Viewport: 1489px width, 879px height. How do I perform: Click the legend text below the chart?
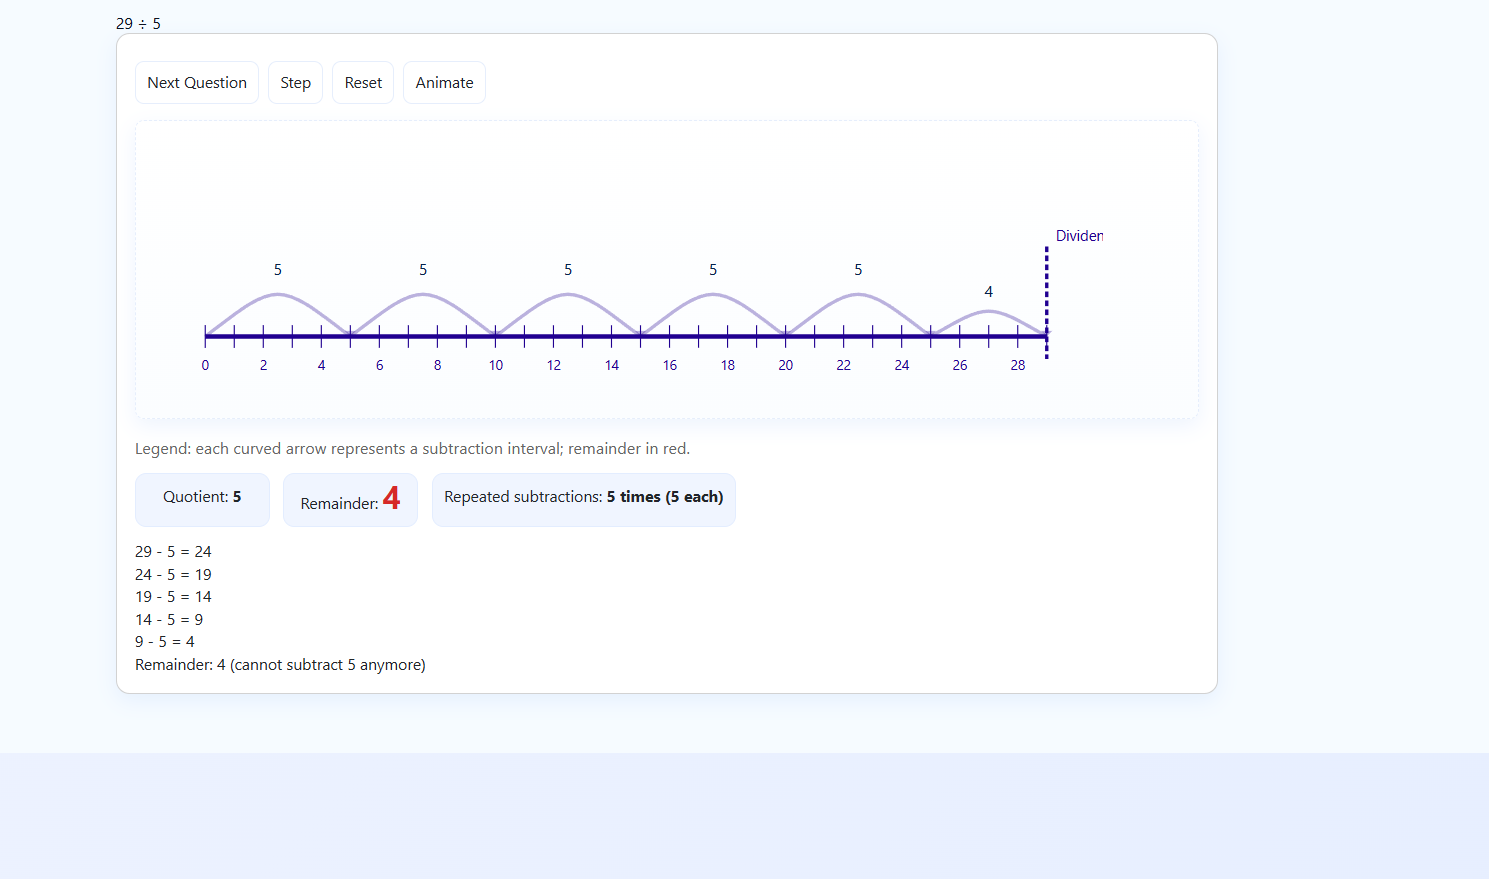click(x=412, y=449)
